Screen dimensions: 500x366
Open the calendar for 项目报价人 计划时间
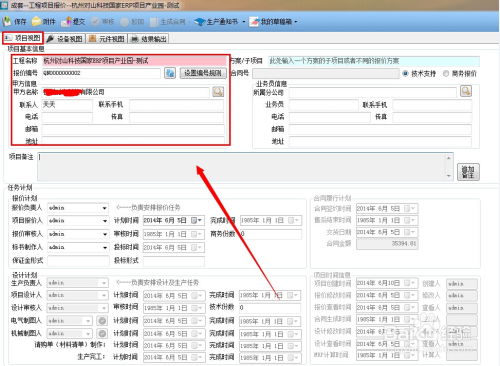pyautogui.click(x=196, y=220)
